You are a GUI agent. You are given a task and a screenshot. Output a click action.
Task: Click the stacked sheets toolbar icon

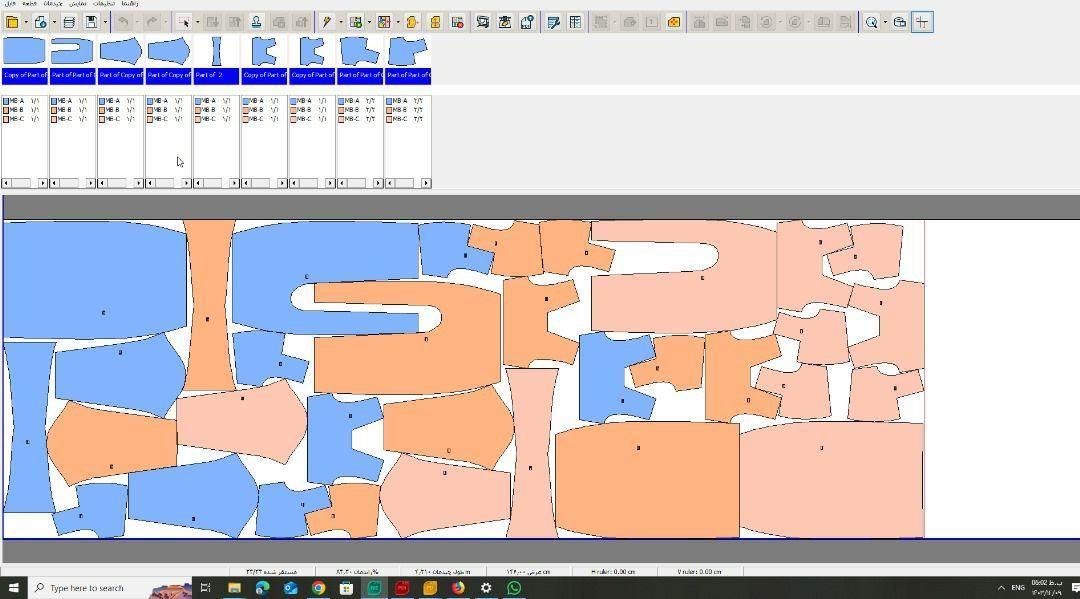click(x=69, y=22)
